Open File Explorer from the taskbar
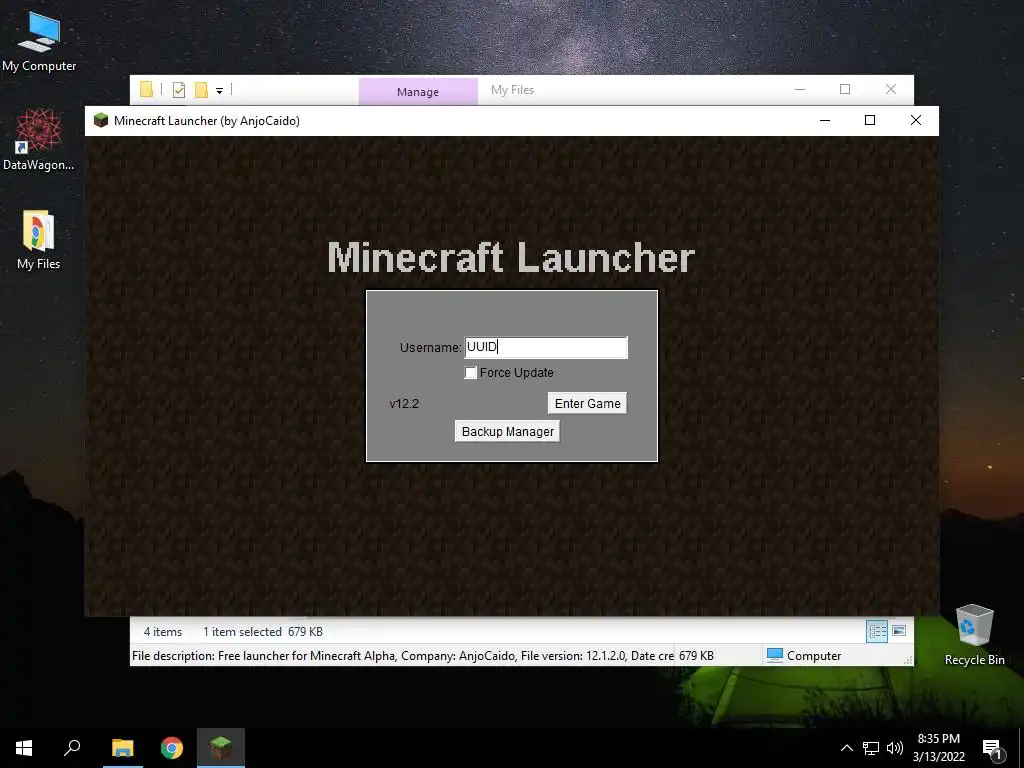1024x768 pixels. pos(122,748)
